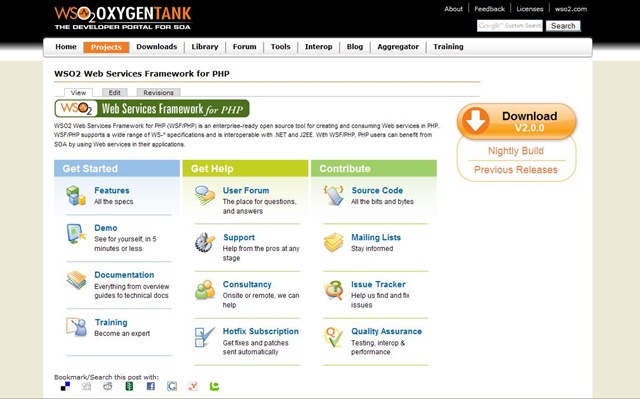Click the Hotfix Subscription checklist icon
The width and height of the screenshot is (640, 399).
(205, 337)
